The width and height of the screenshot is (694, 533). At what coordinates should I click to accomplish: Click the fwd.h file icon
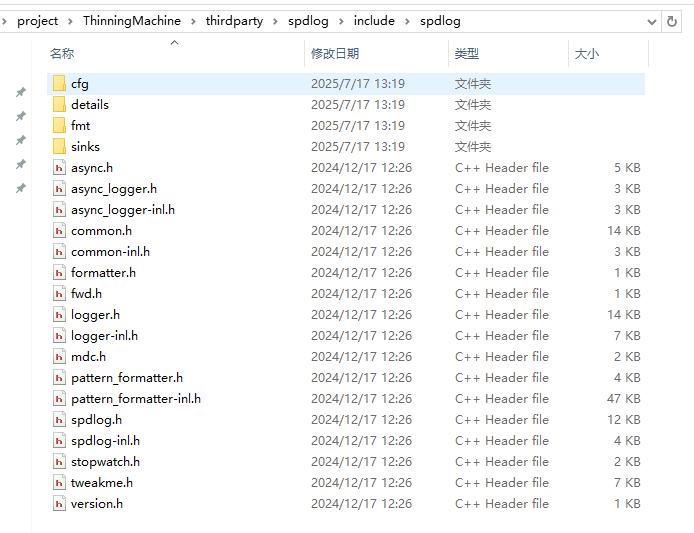coord(59,294)
